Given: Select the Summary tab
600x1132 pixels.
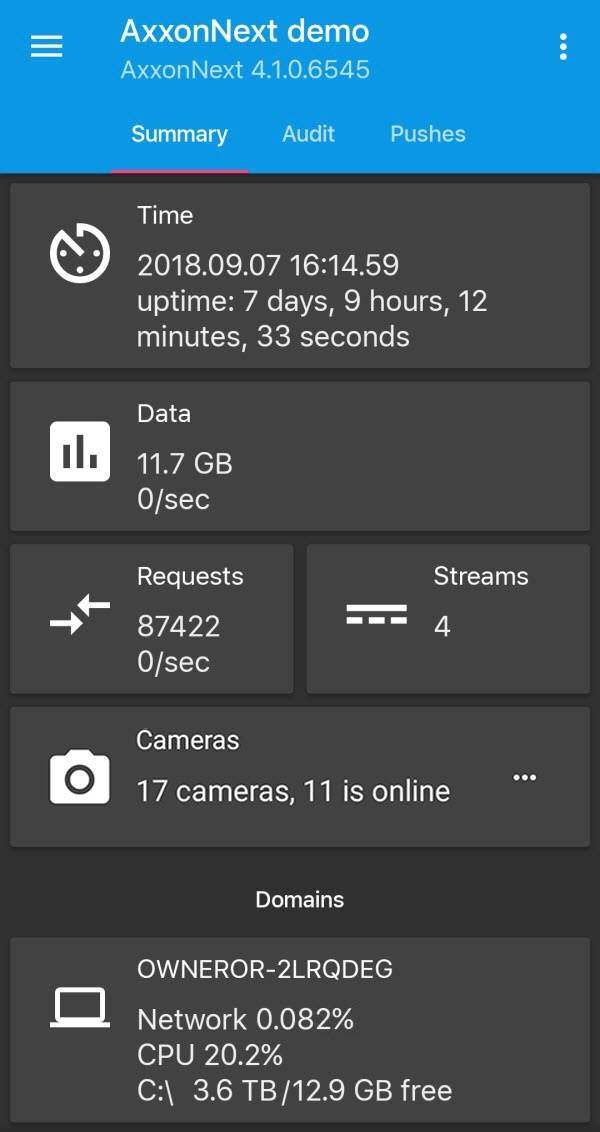Looking at the screenshot, I should click(180, 134).
